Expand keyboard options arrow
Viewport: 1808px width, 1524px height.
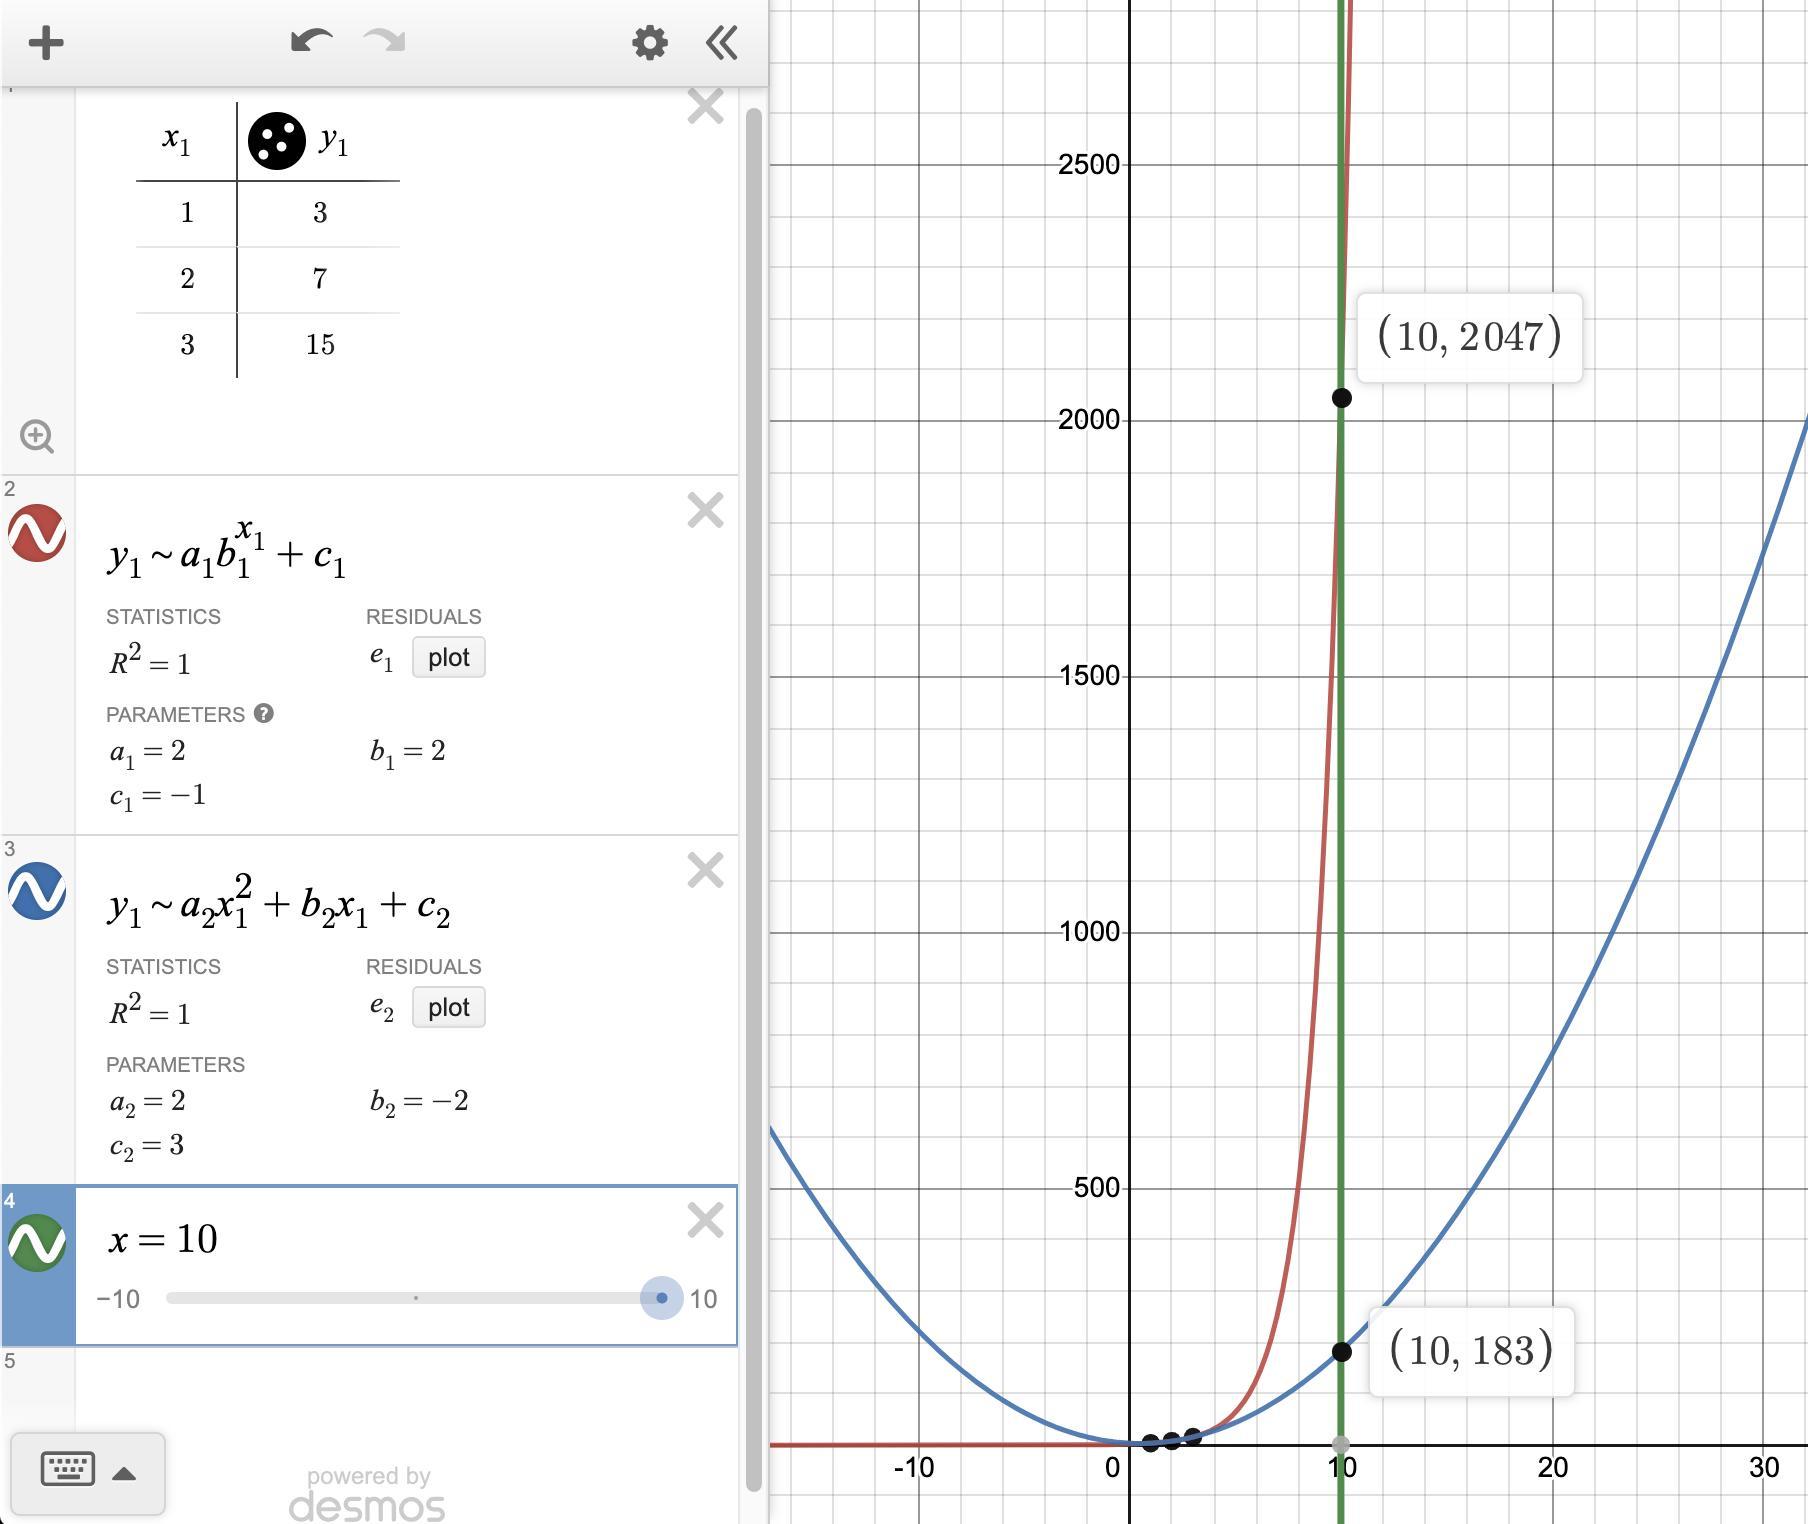point(124,1473)
